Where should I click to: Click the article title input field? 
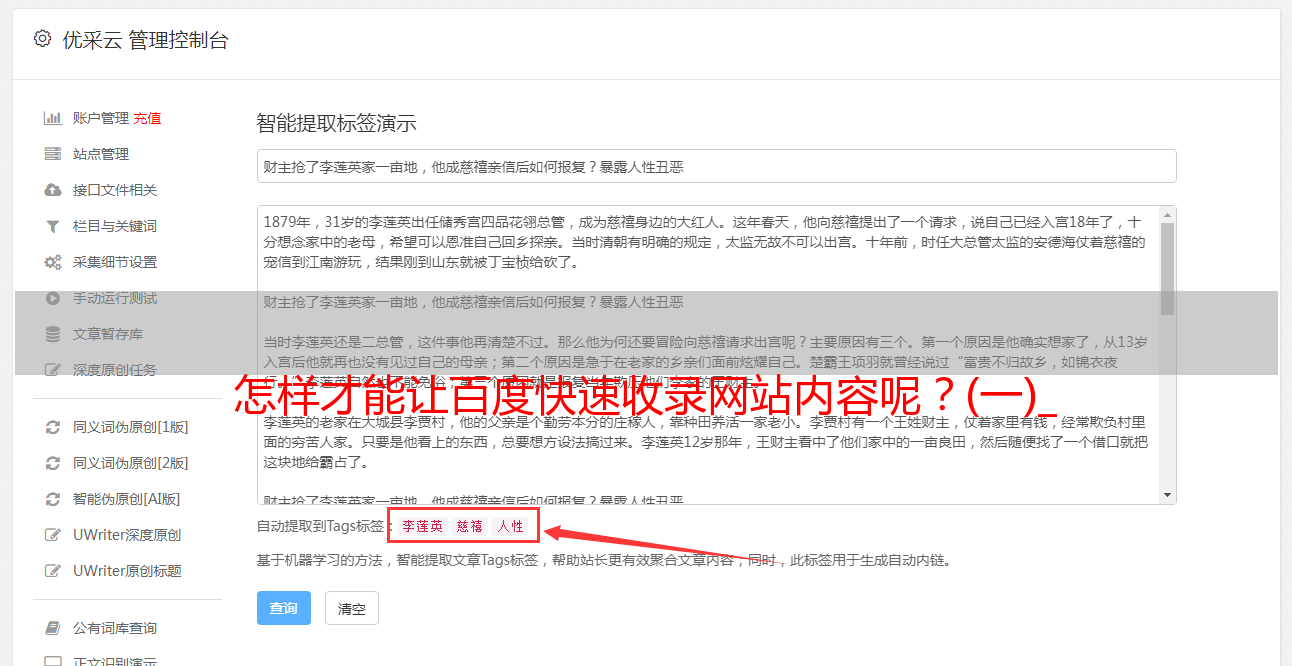point(716,166)
